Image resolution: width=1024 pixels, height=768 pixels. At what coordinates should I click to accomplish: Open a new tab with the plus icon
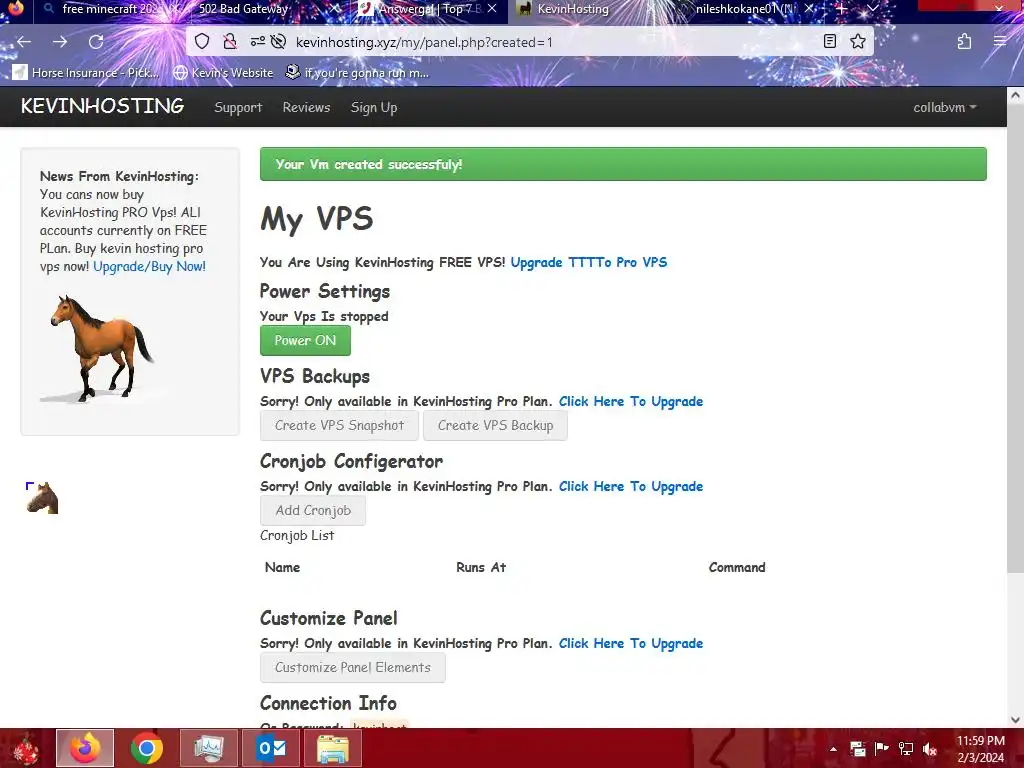point(842,8)
